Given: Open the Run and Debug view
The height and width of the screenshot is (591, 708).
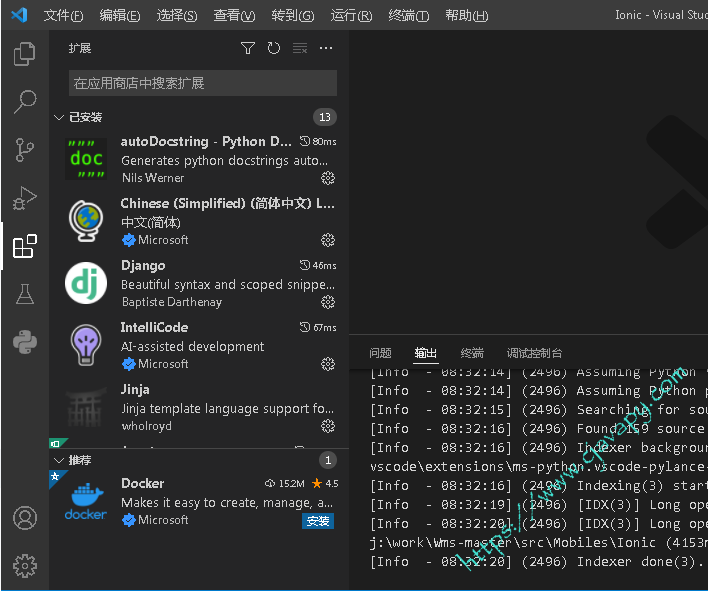Looking at the screenshot, I should coord(24,198).
